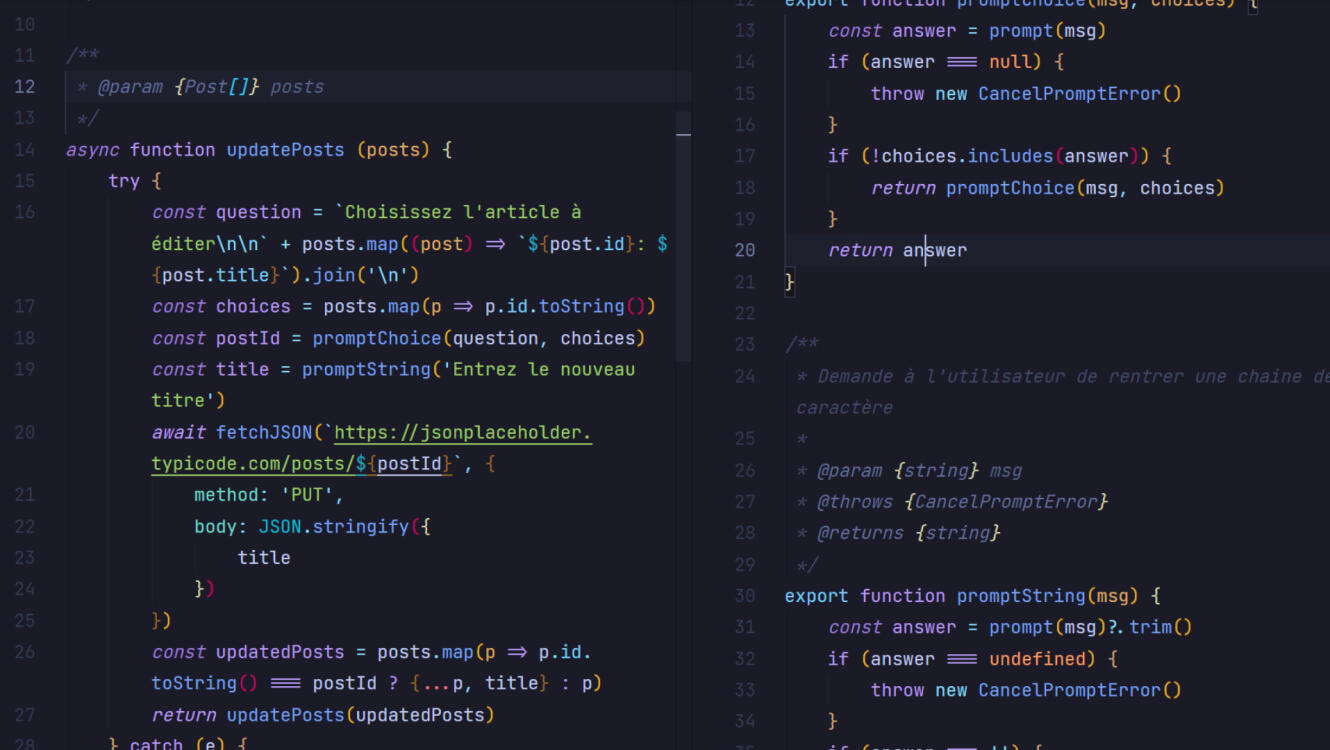
Task: Click the @returns {string} doc tag
Action: click(x=908, y=533)
